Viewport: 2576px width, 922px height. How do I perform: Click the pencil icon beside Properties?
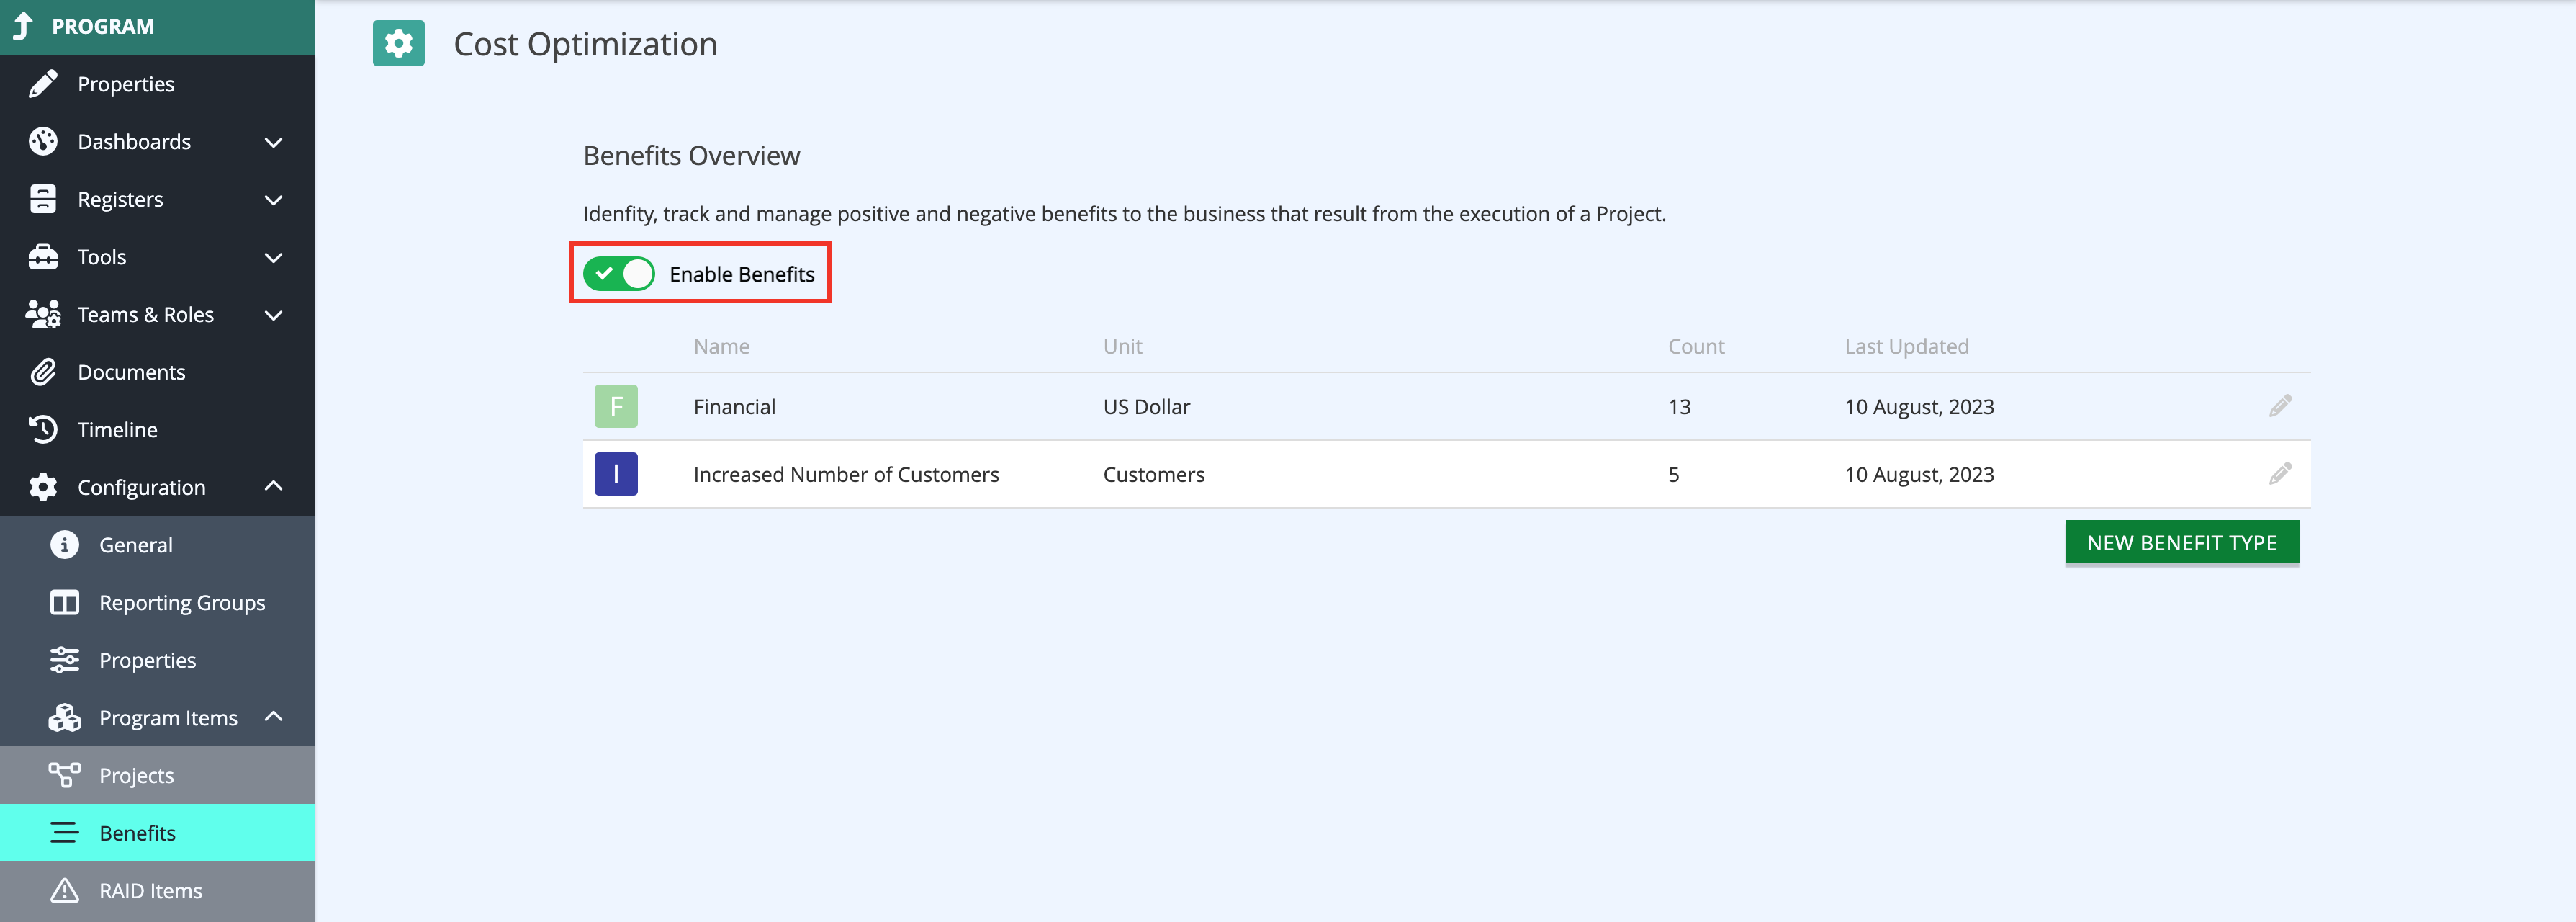point(43,84)
